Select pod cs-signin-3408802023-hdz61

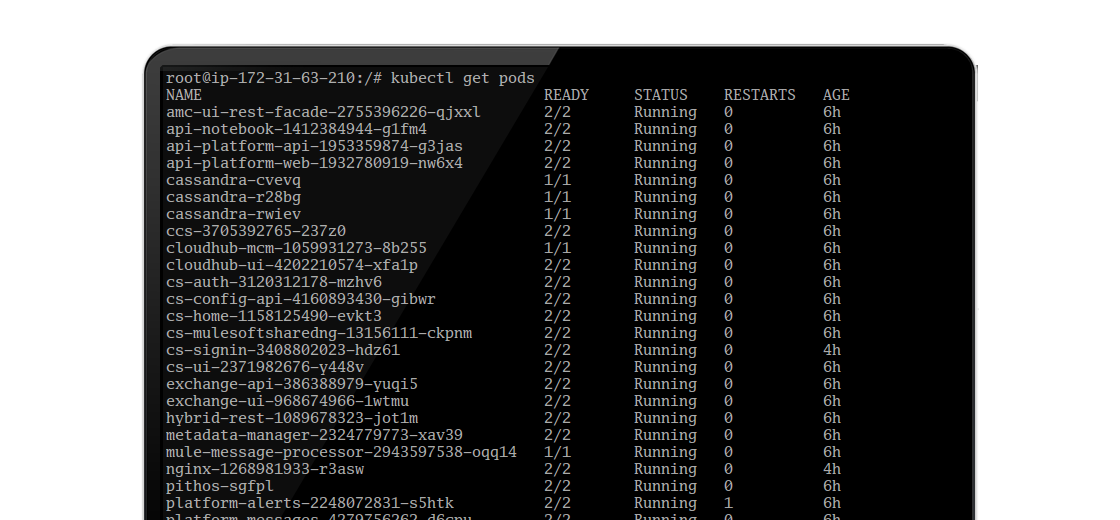coord(283,350)
